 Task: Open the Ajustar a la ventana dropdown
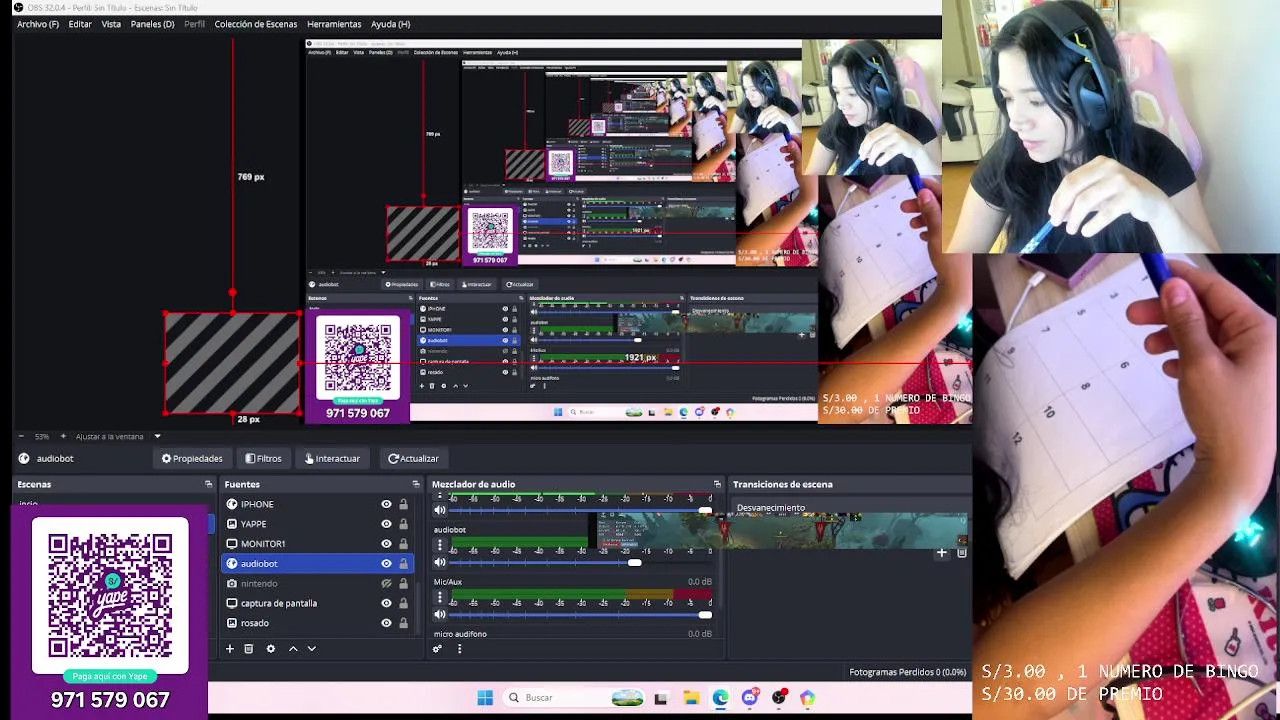(118, 436)
